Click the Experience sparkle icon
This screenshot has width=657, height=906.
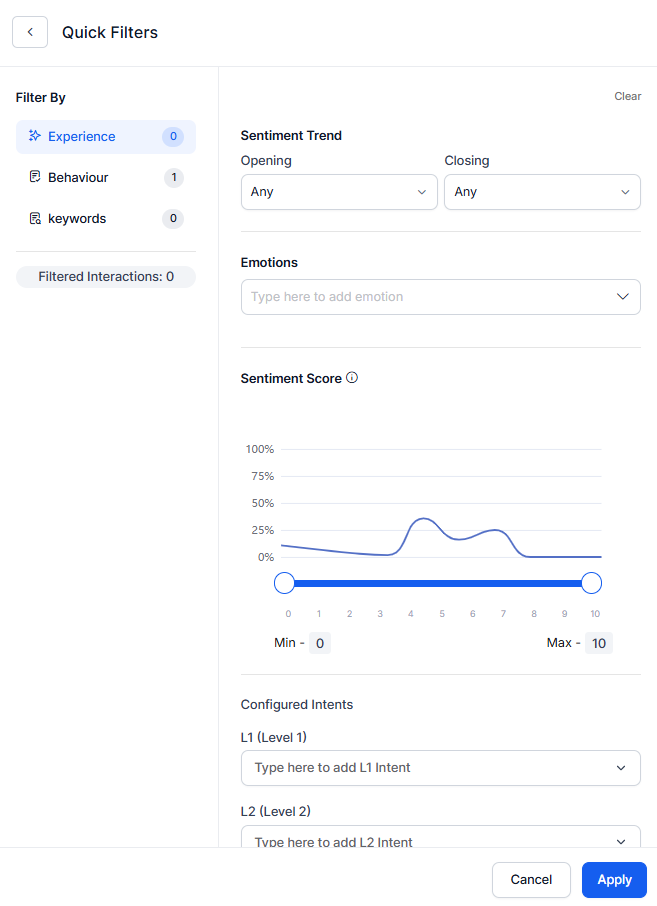[x=35, y=136]
